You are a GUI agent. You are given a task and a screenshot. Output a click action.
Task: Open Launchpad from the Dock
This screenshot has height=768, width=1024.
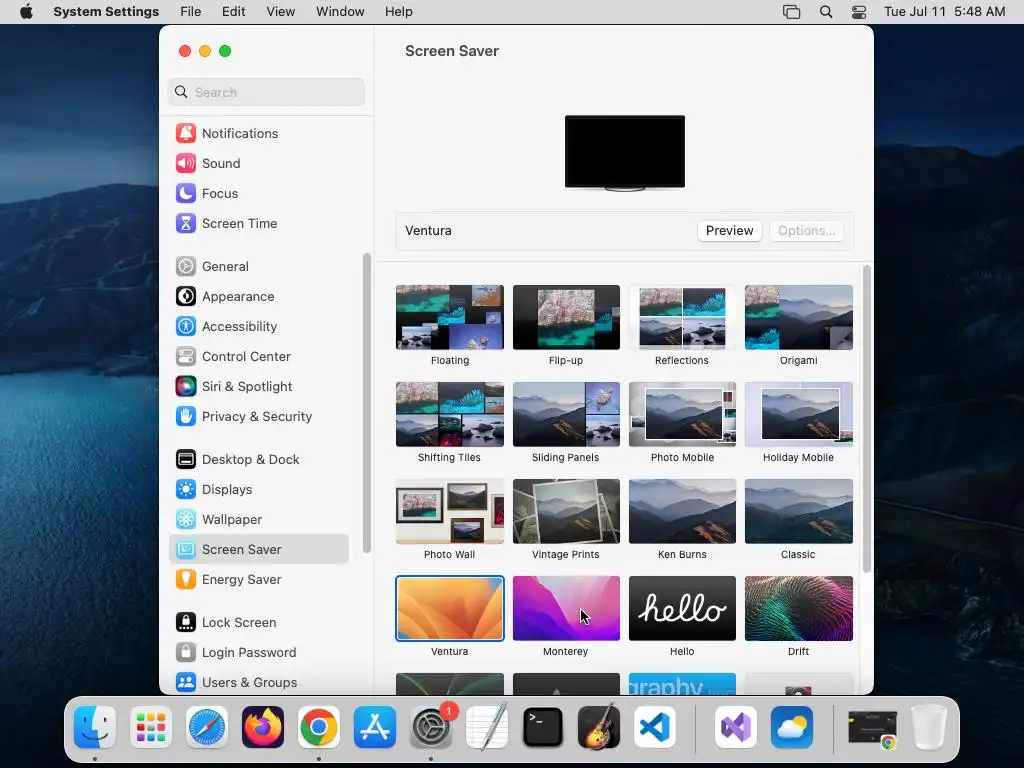click(x=151, y=727)
